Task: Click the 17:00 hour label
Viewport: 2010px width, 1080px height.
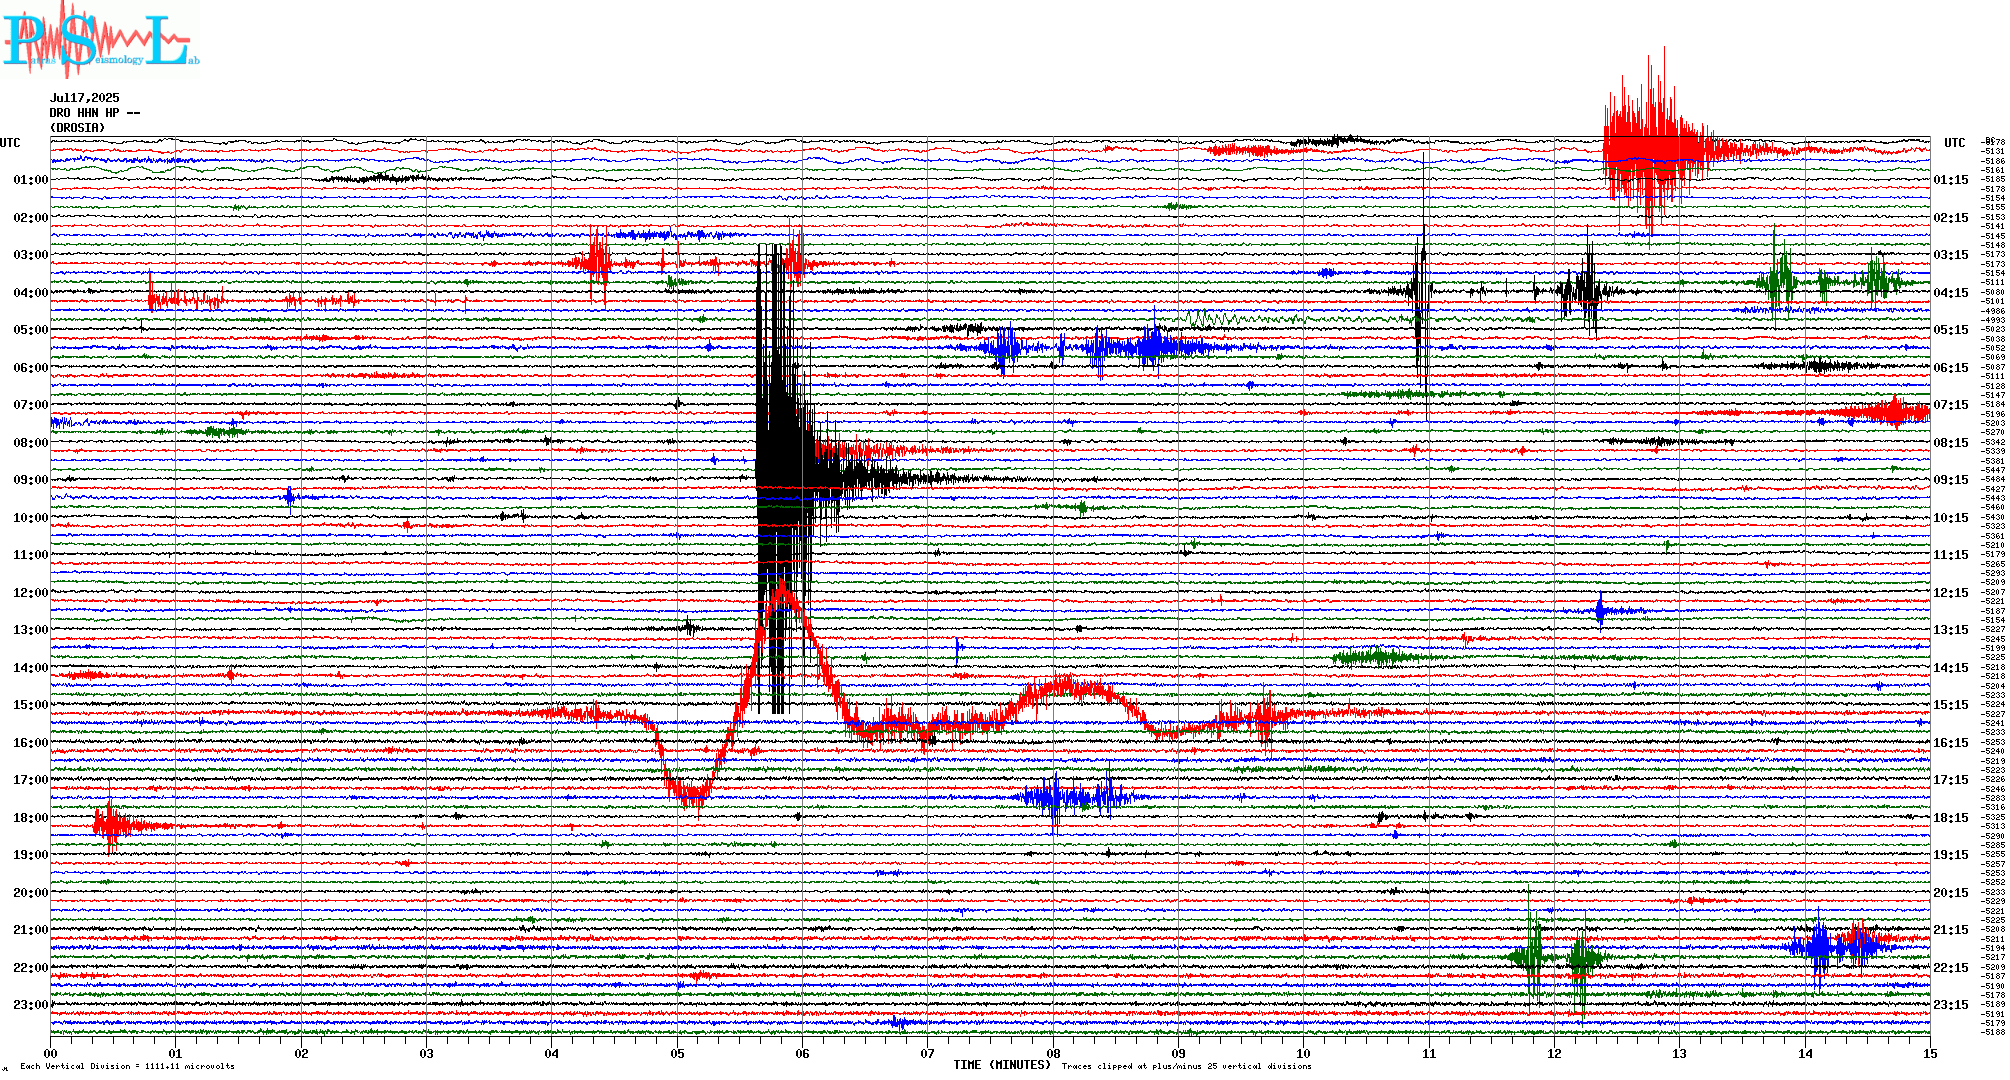Action: [x=30, y=780]
